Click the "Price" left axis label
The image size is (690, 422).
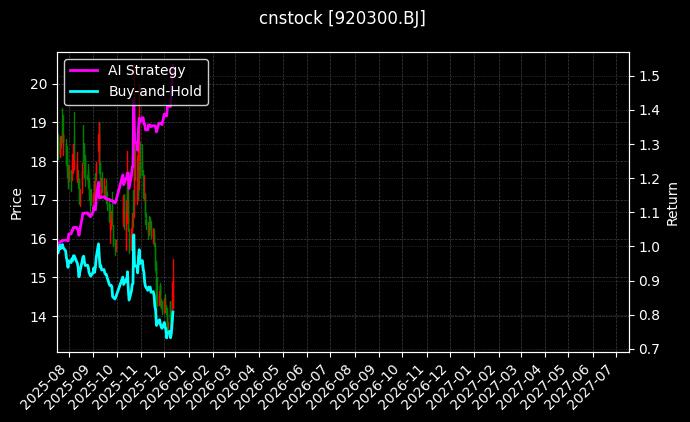point(16,203)
